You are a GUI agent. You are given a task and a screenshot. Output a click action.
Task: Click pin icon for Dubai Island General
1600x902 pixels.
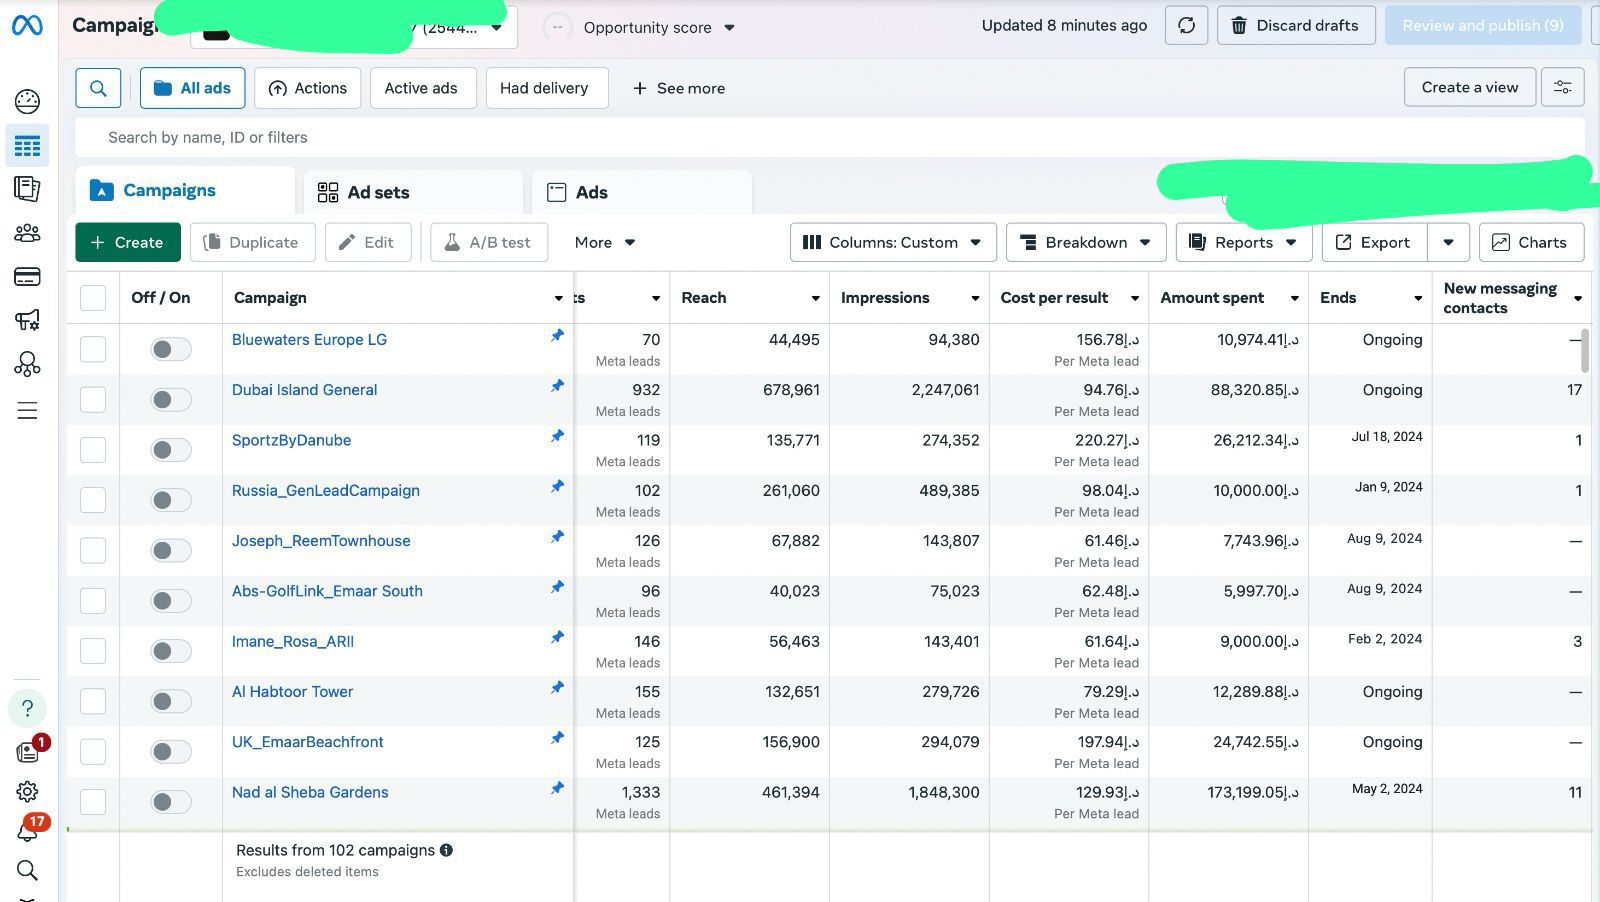tap(557, 386)
